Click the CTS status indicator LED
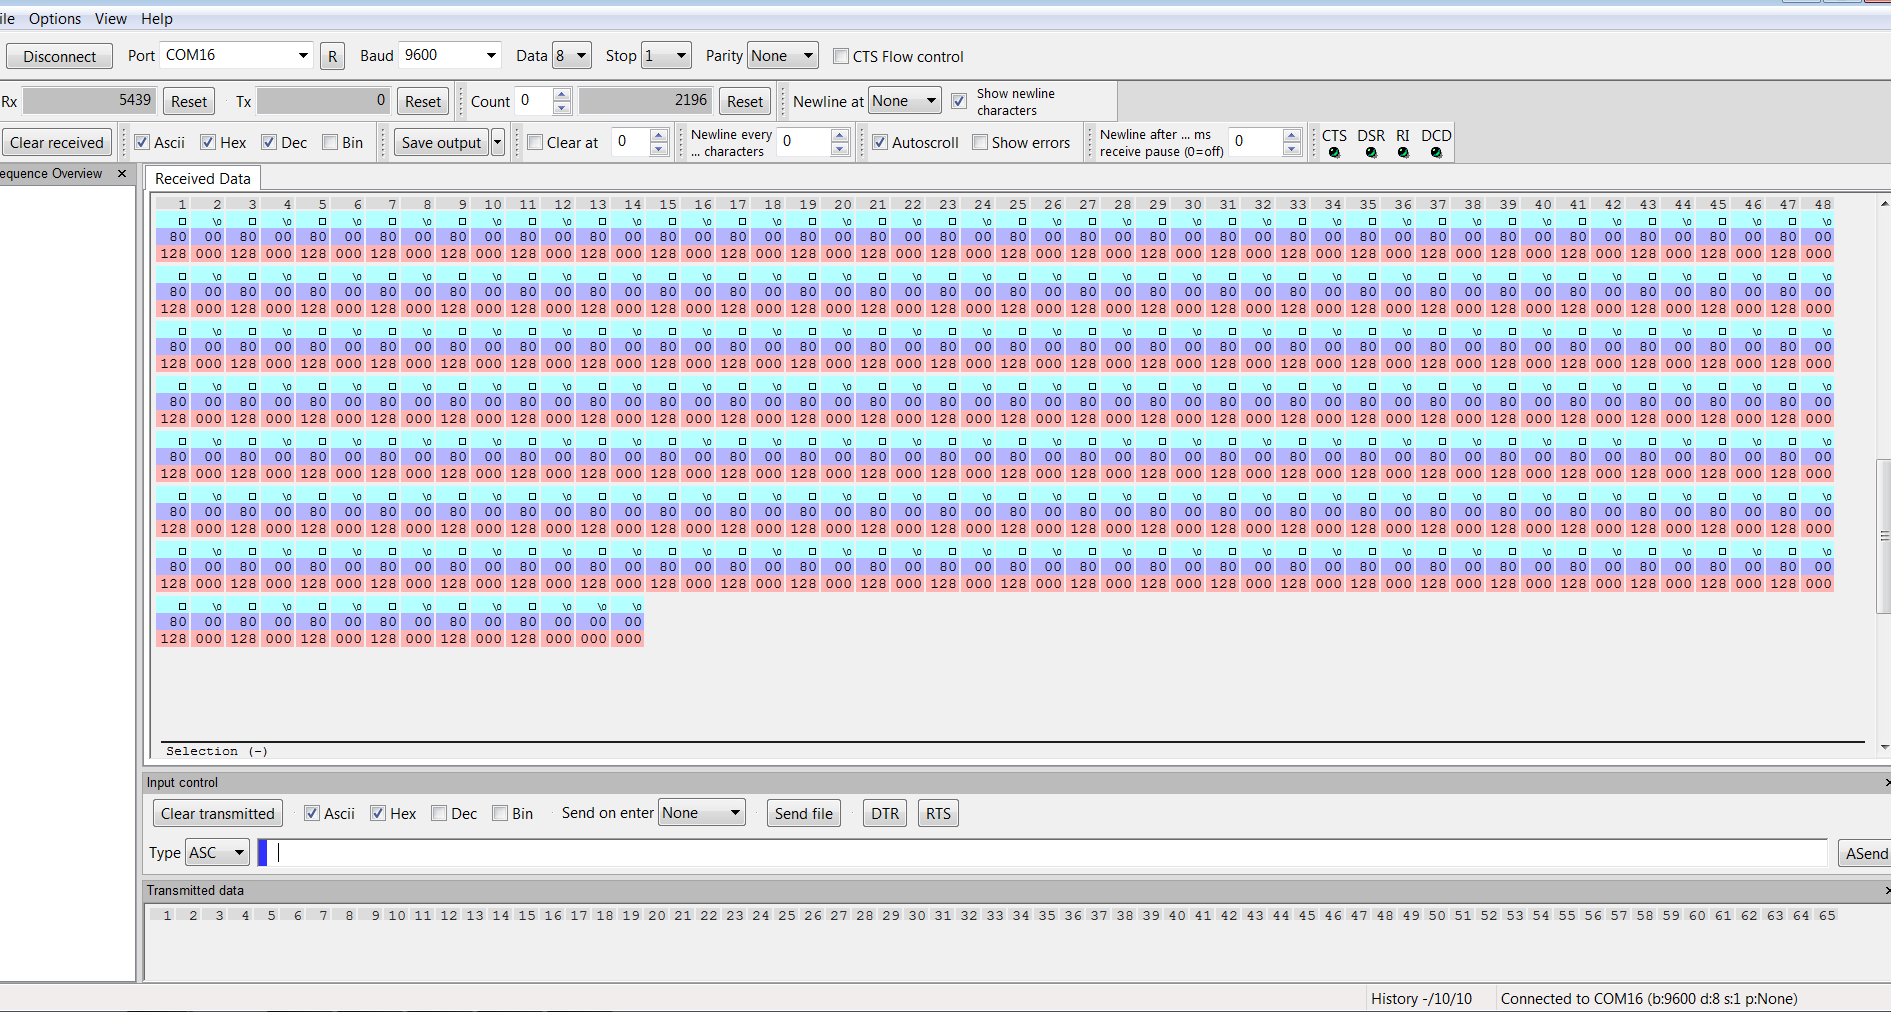This screenshot has height=1012, width=1891. (1334, 153)
